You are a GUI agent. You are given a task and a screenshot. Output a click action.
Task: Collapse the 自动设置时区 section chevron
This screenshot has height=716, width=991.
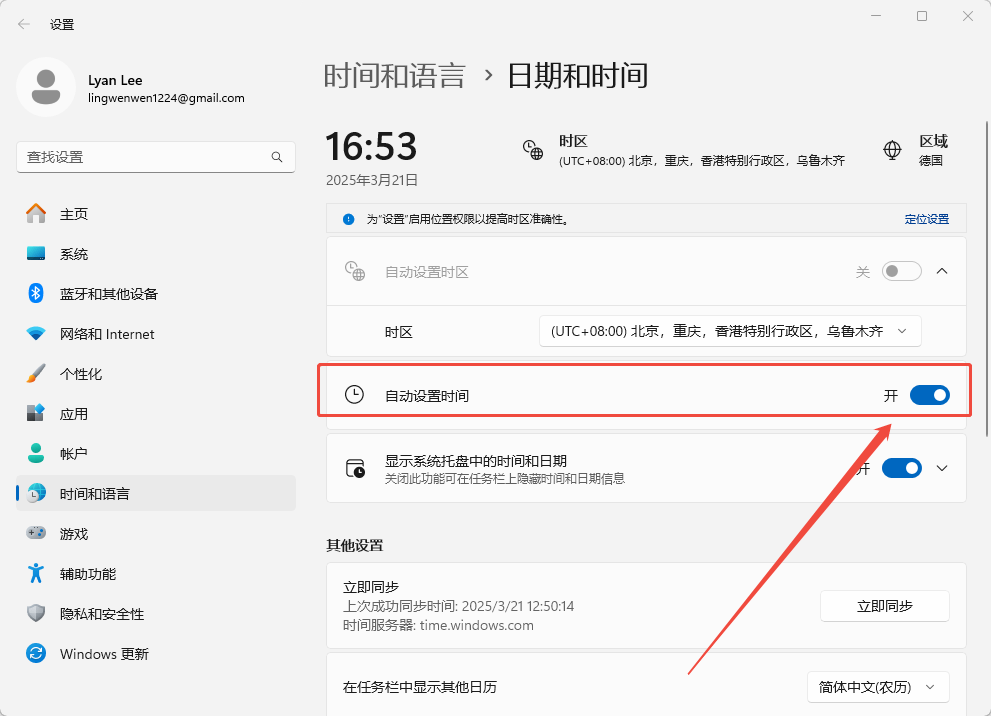[942, 271]
